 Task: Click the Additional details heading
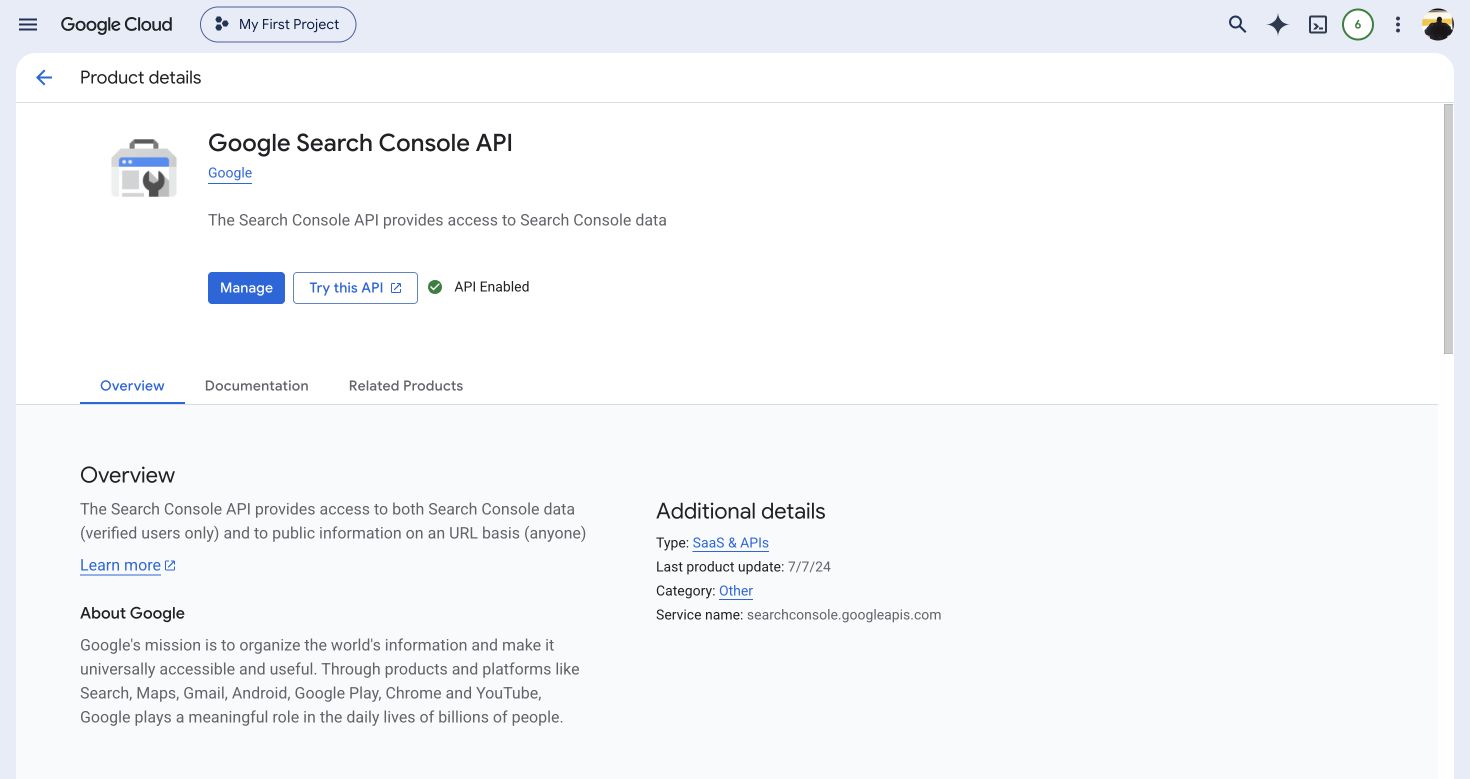(x=741, y=511)
